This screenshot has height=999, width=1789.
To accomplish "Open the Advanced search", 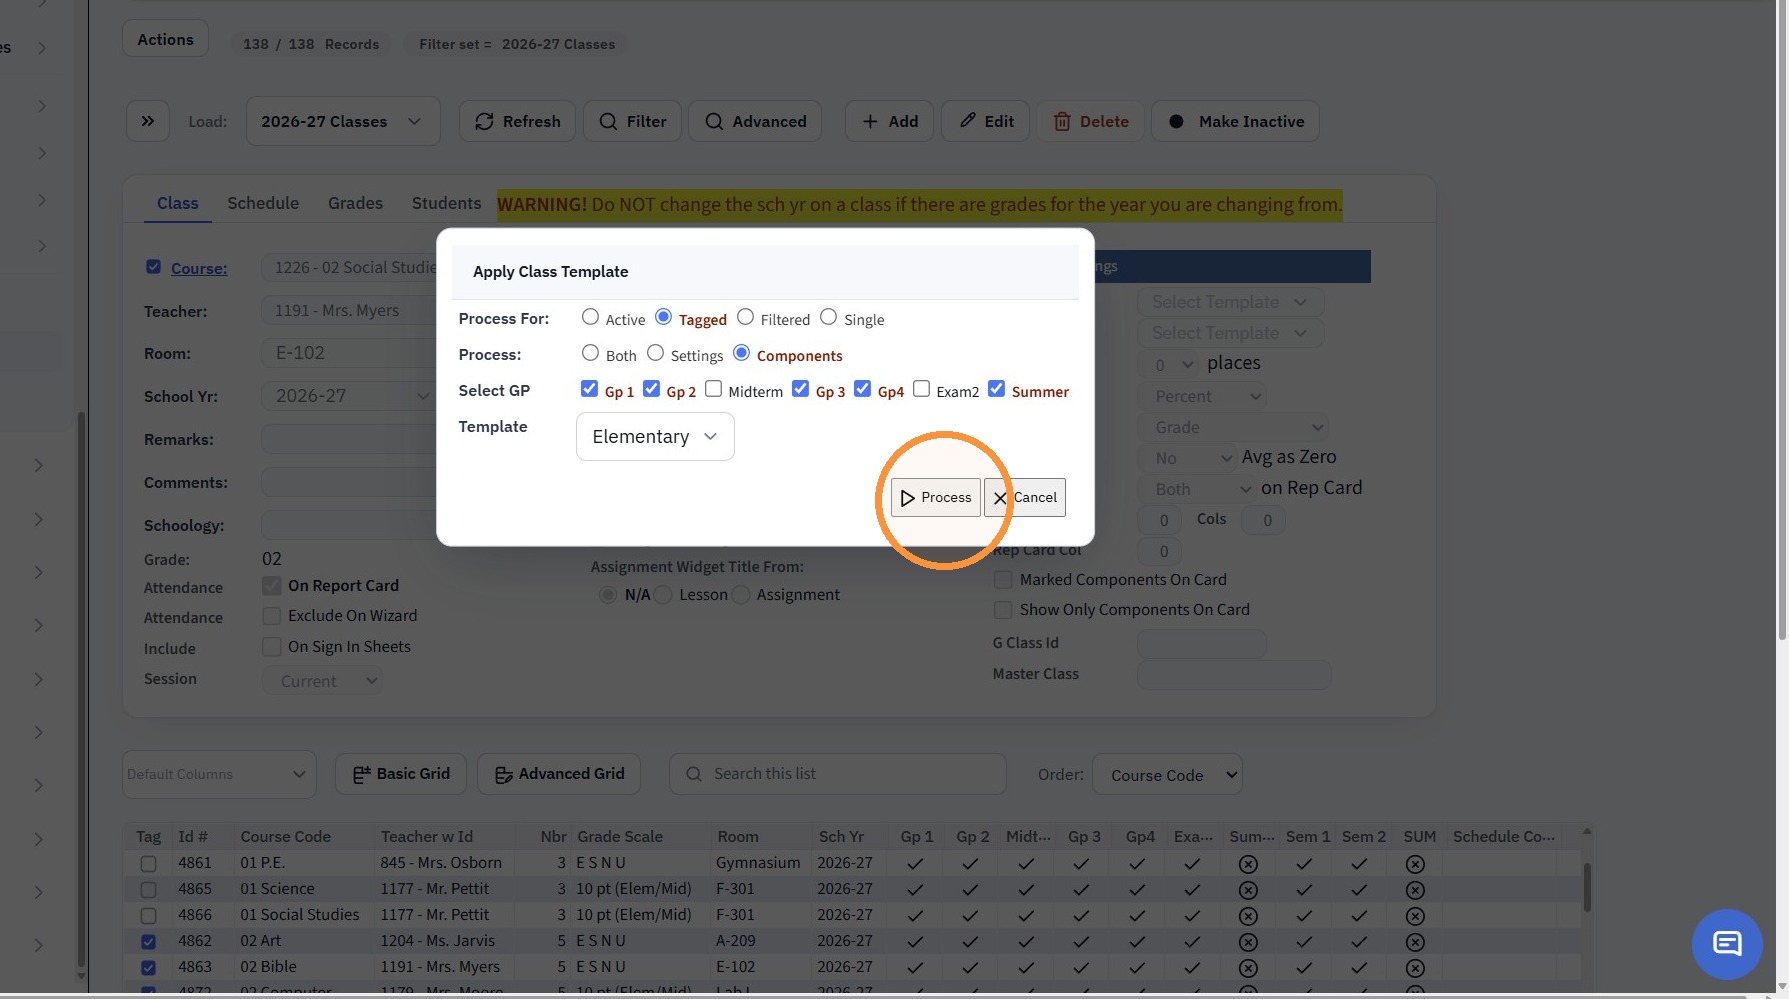I will tap(755, 121).
